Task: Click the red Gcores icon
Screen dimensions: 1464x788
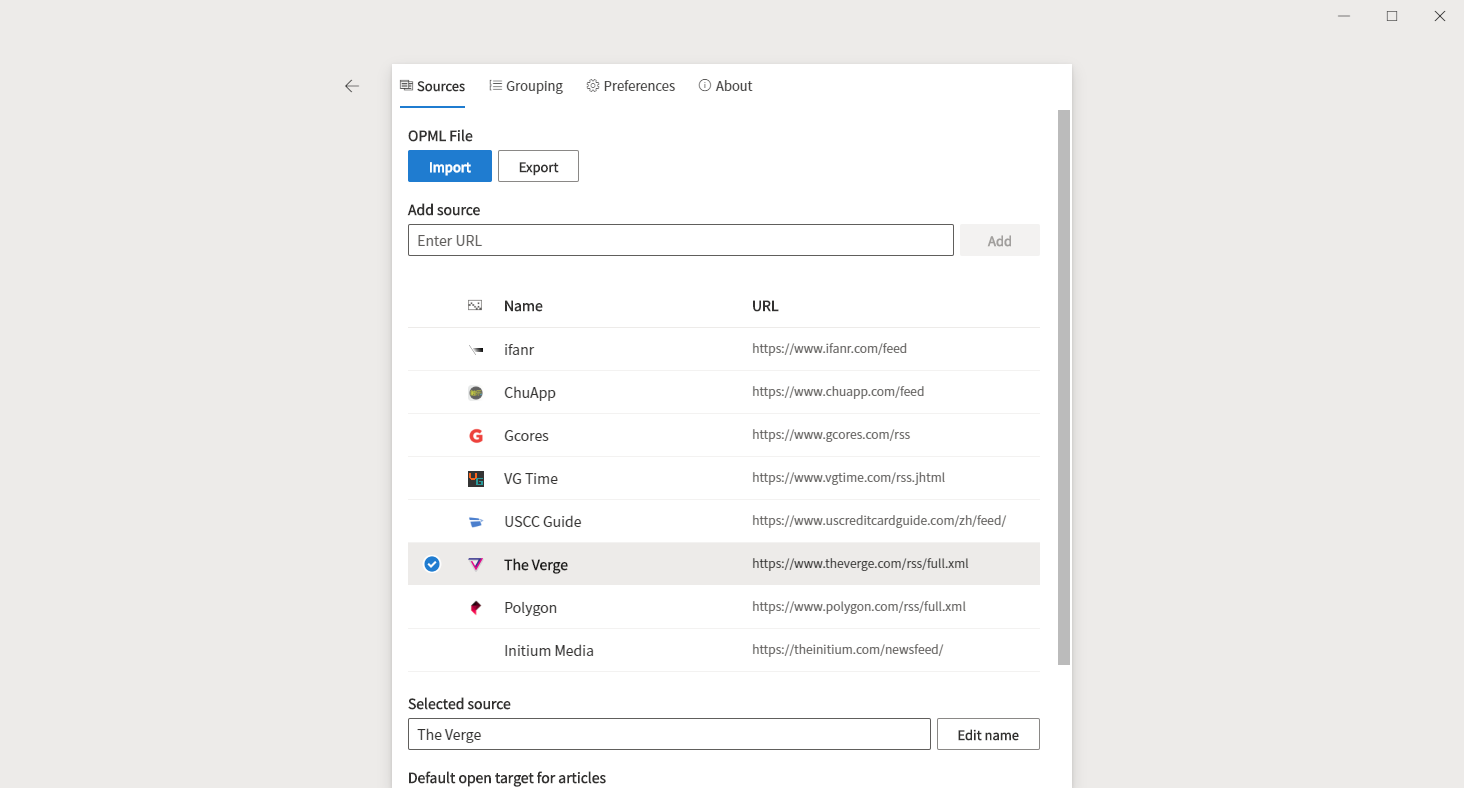Action: [475, 435]
